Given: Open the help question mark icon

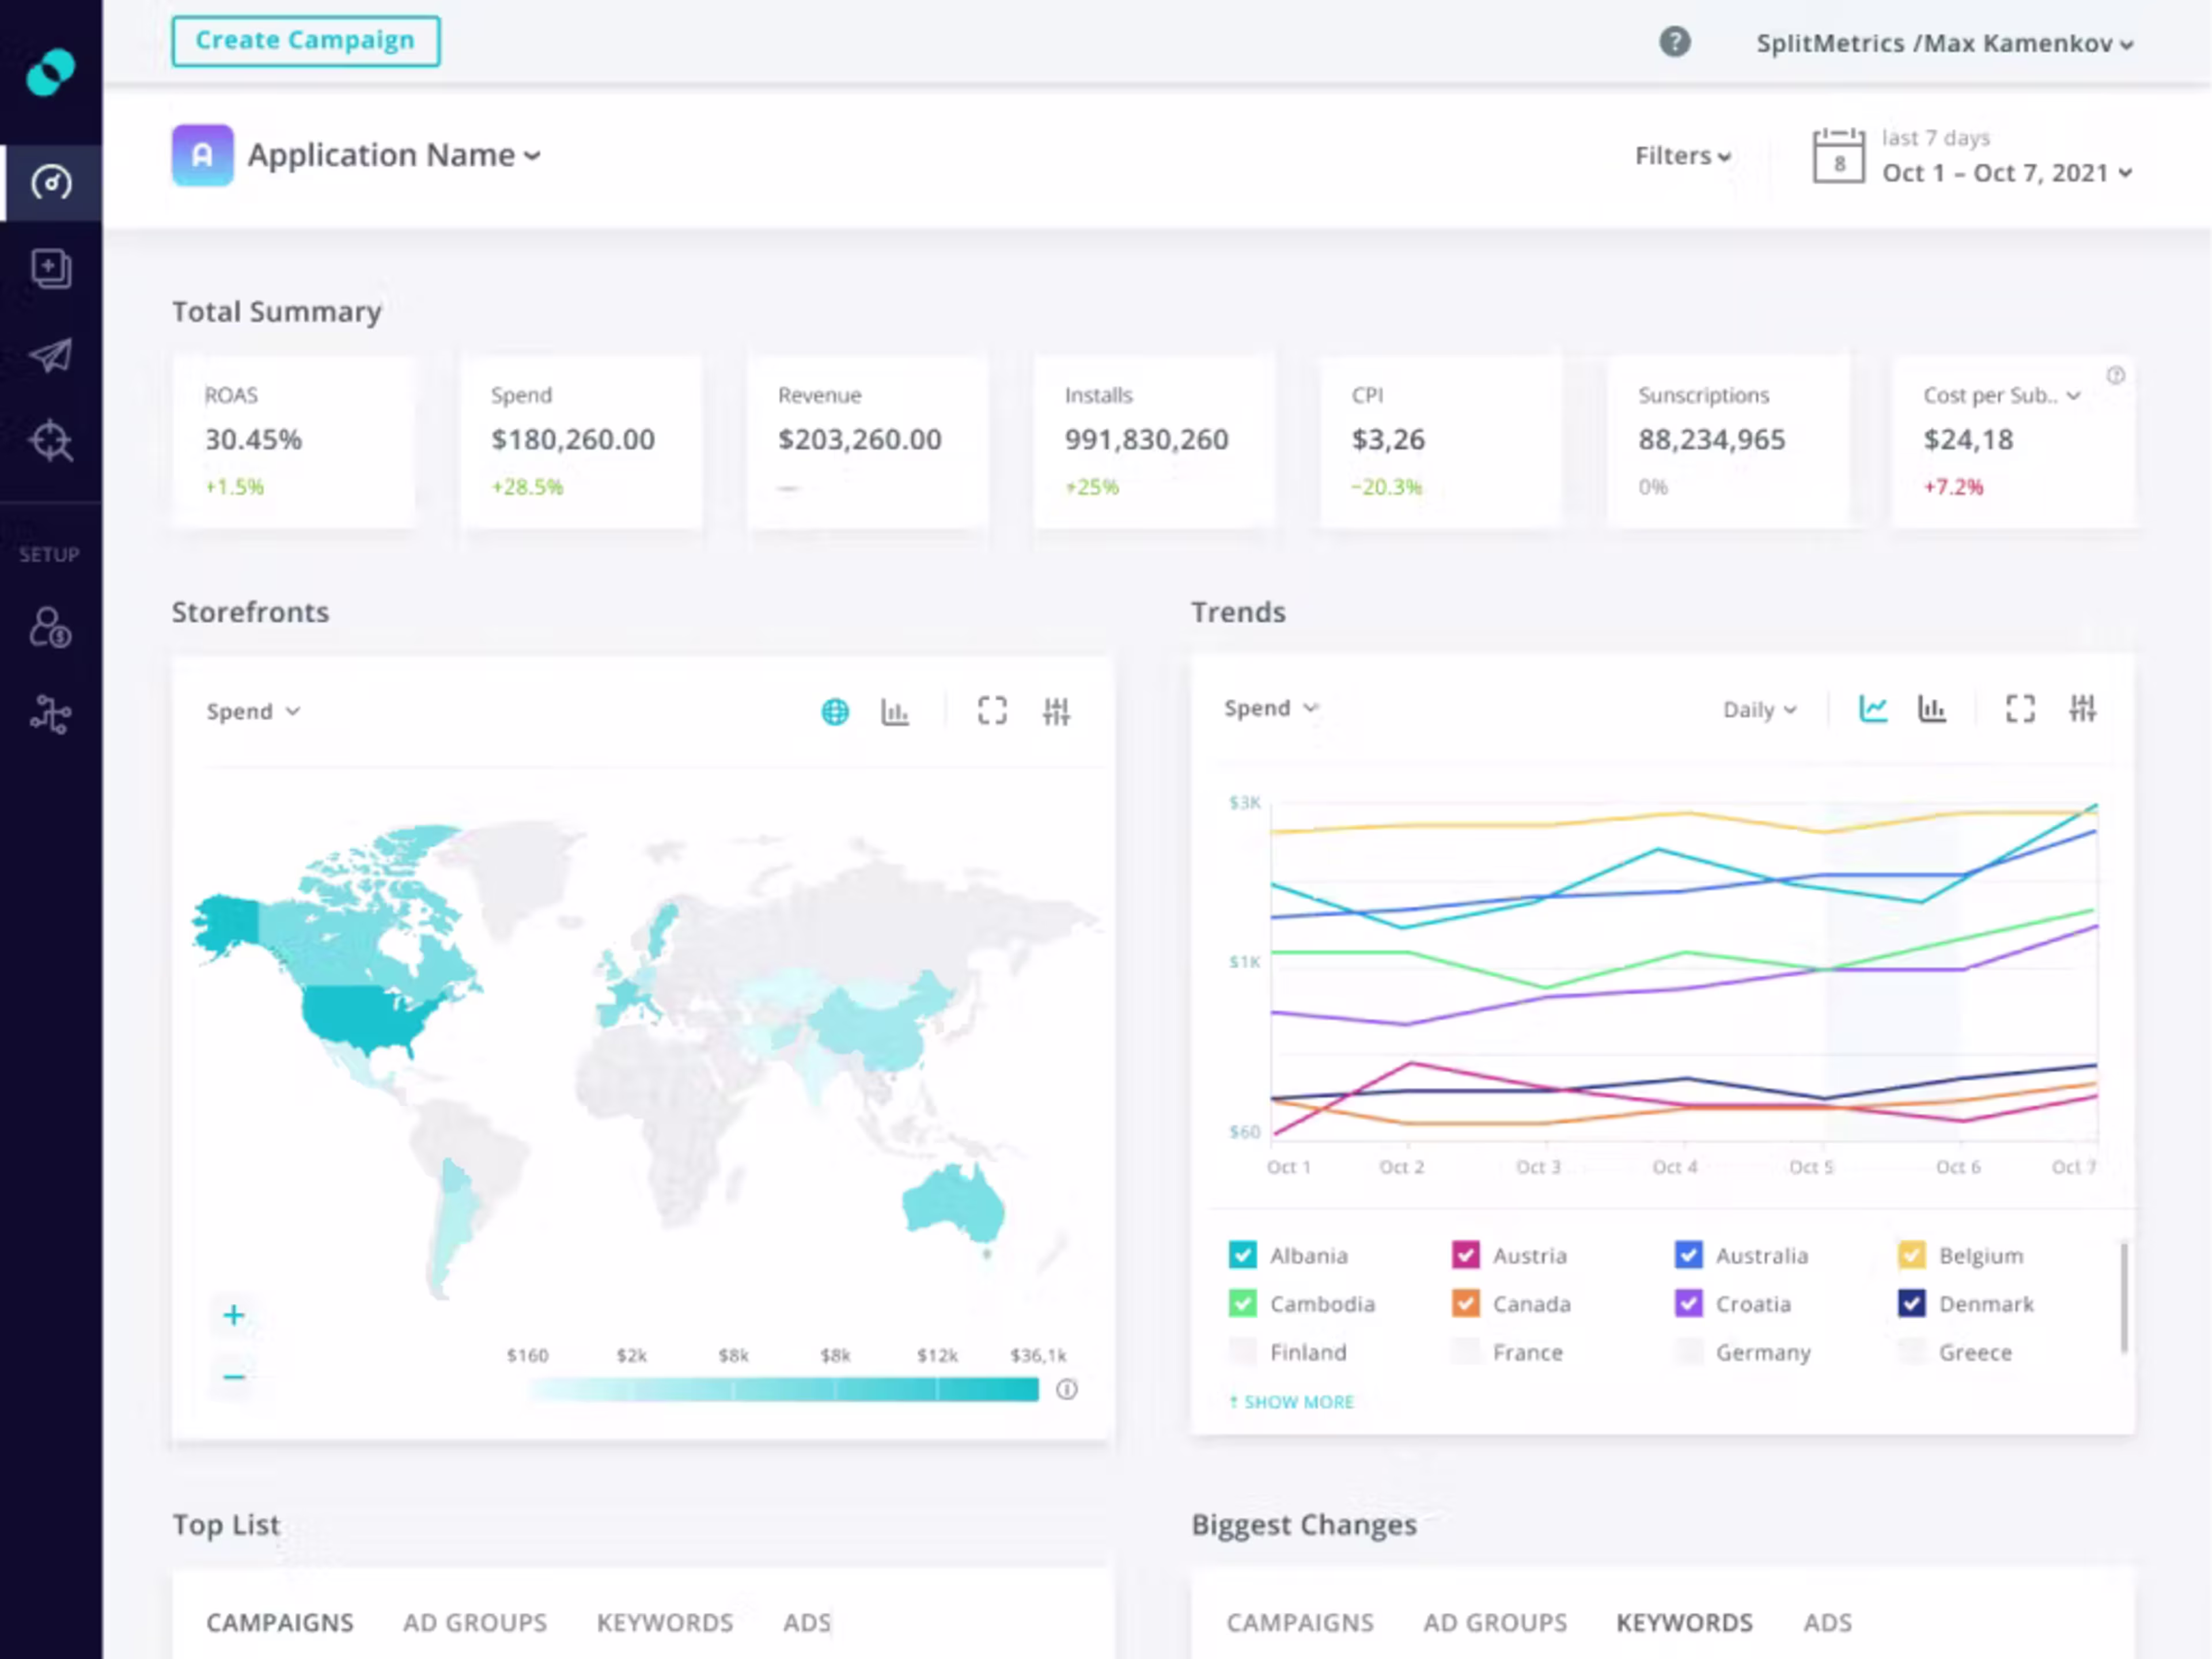Looking at the screenshot, I should pos(1675,42).
